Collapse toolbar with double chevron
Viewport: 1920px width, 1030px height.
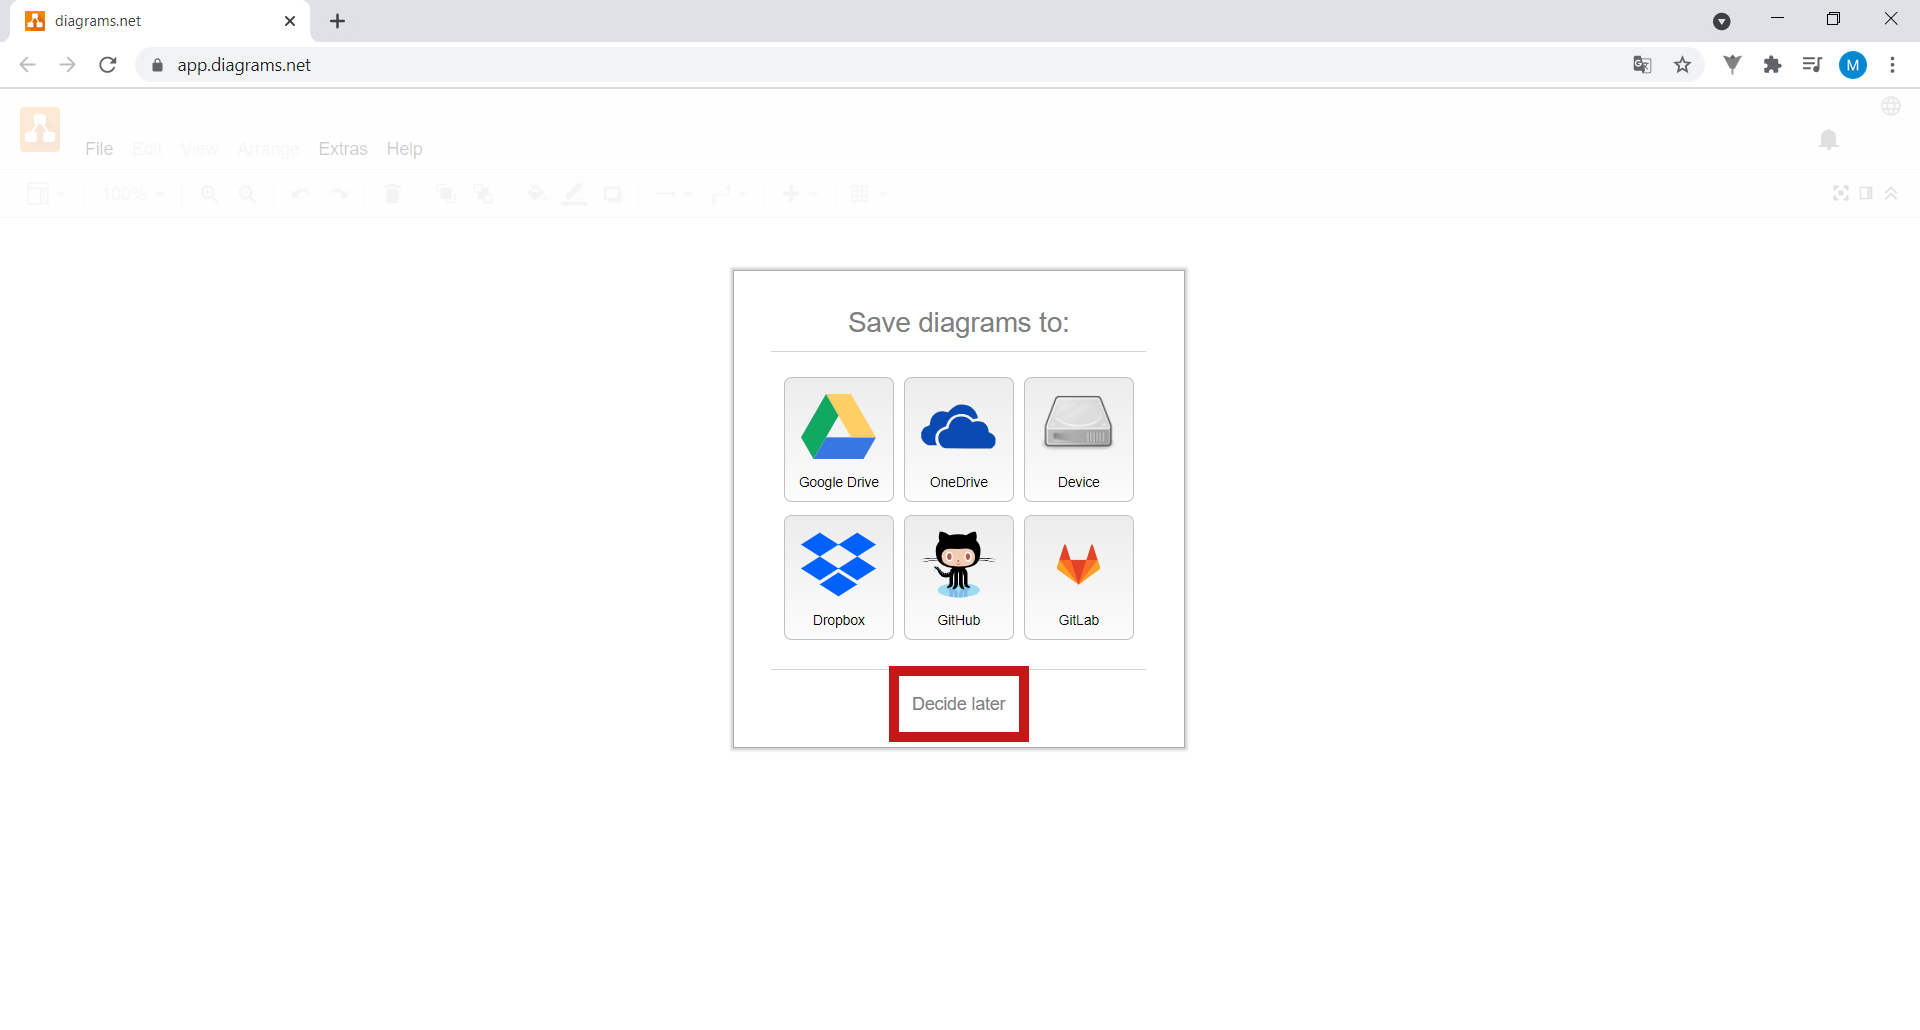1891,193
